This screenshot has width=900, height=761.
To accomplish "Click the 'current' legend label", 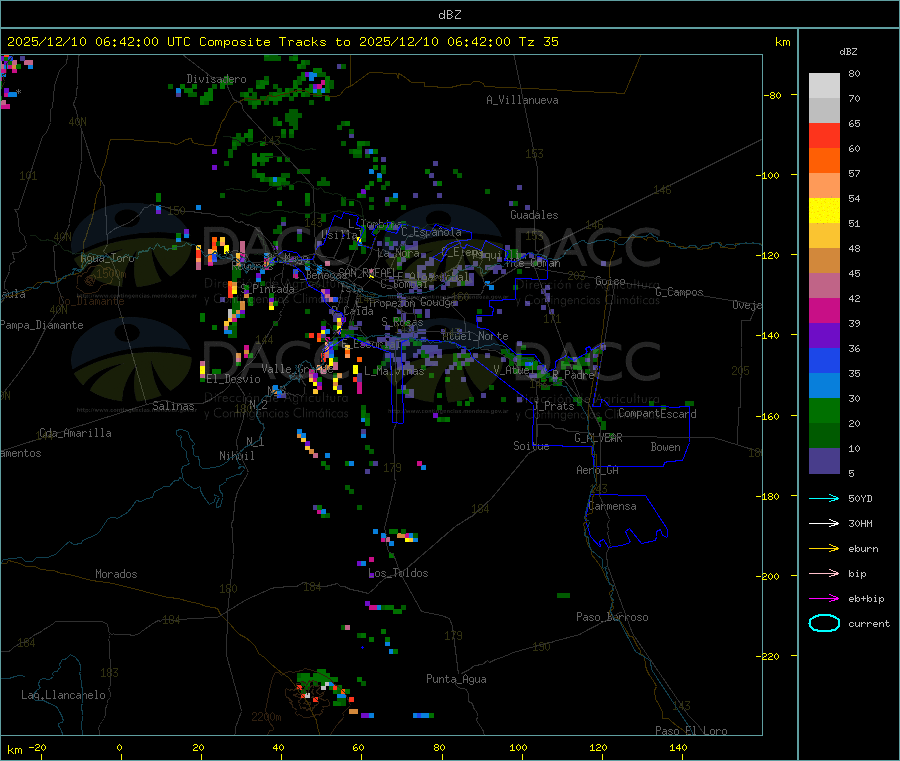I will [869, 623].
